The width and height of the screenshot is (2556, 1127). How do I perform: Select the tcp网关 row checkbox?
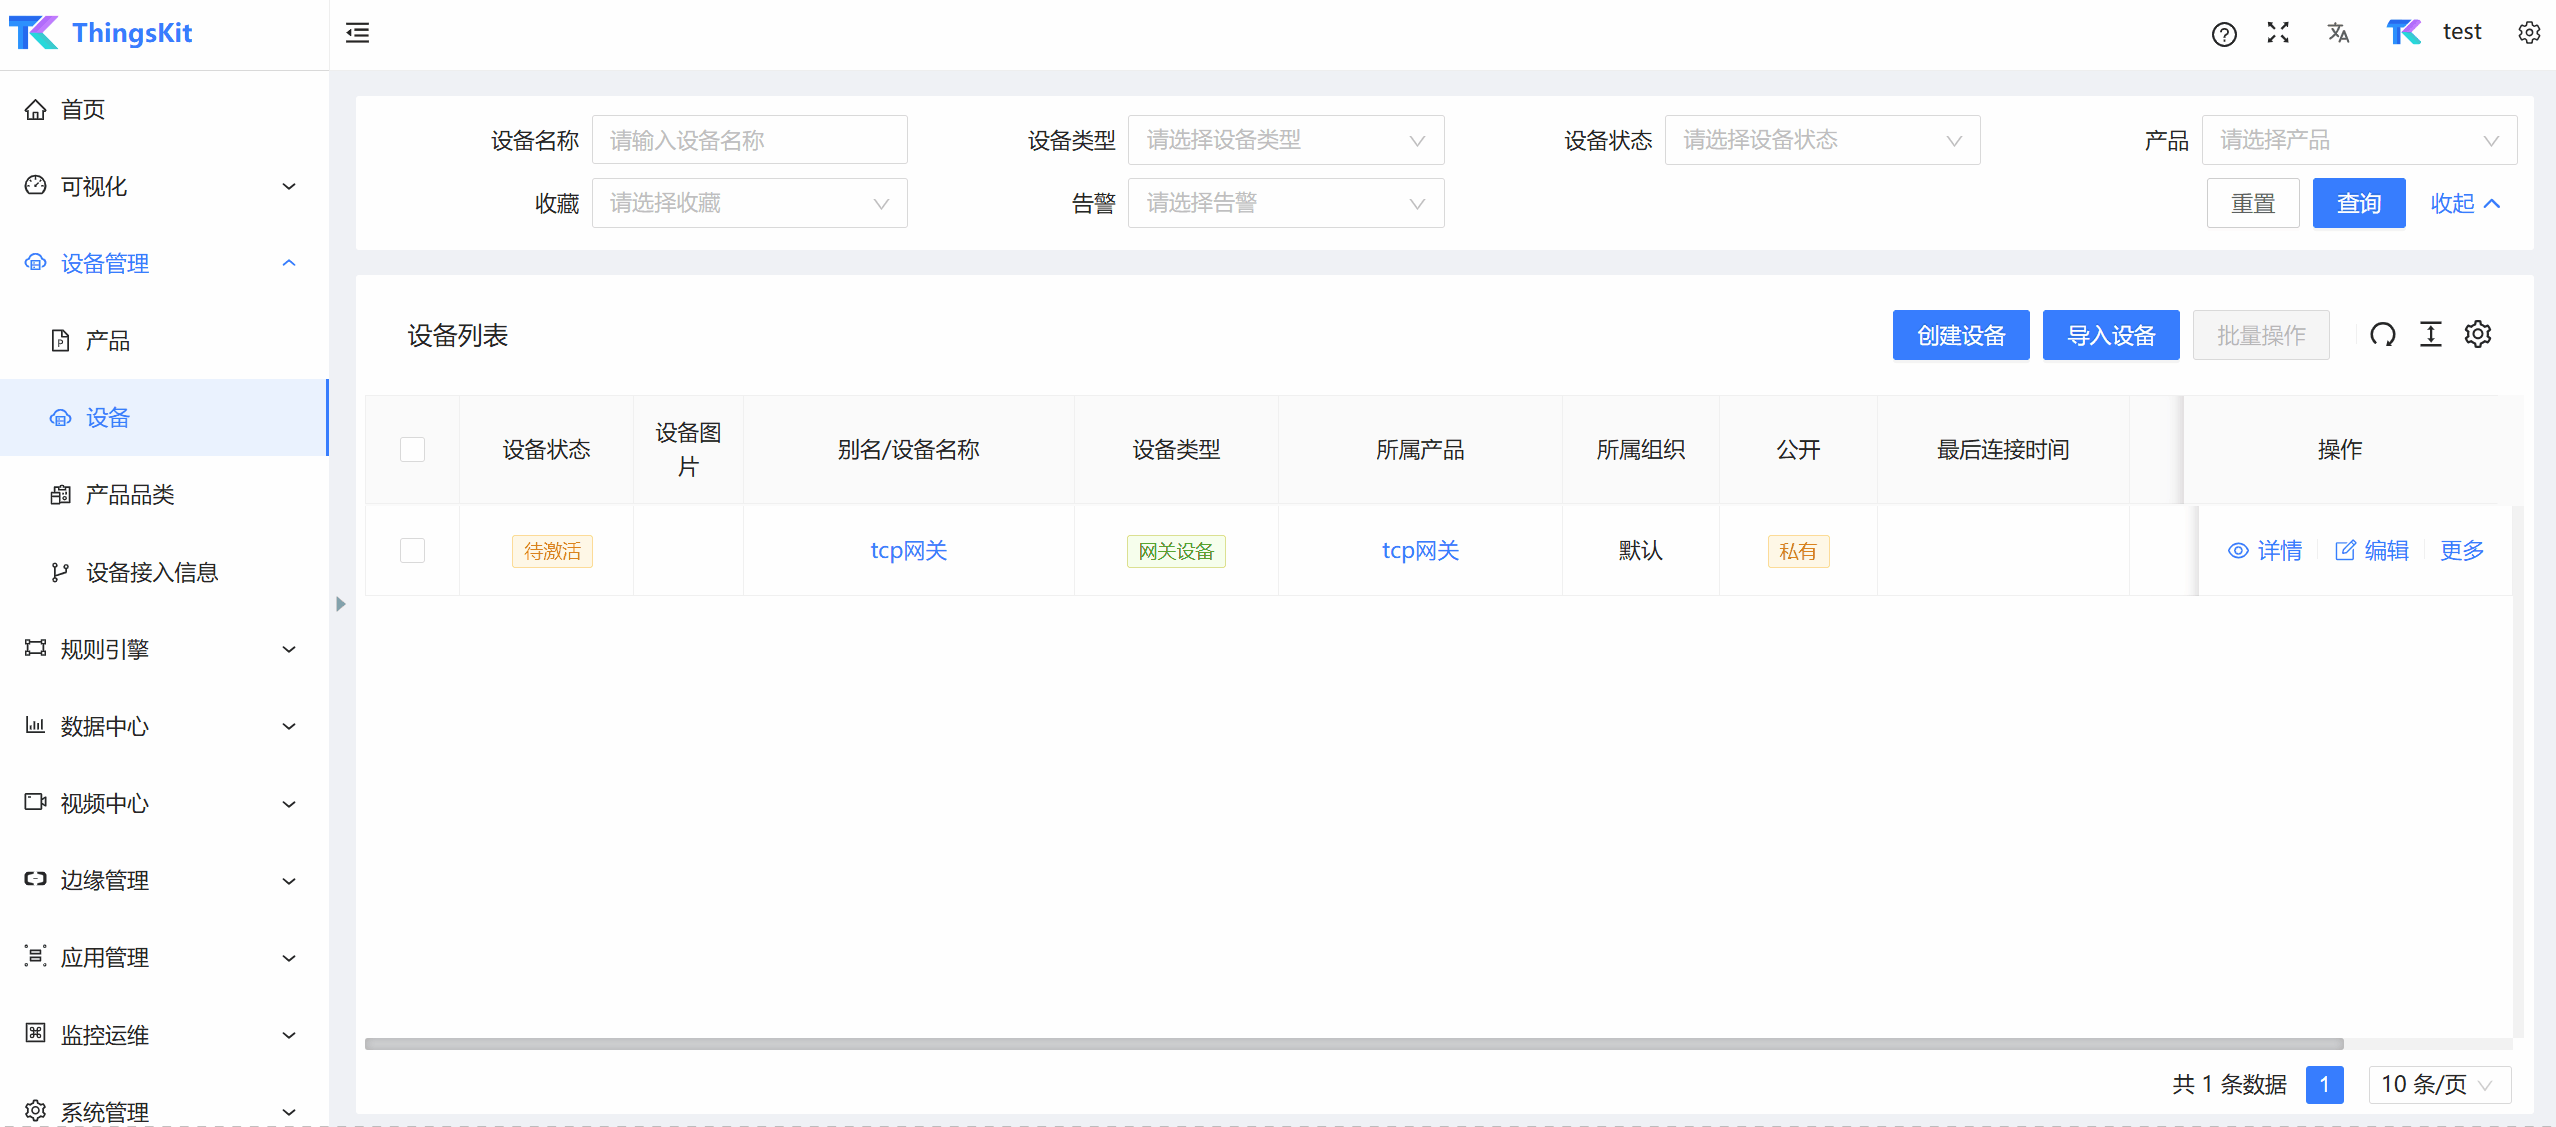tap(412, 551)
